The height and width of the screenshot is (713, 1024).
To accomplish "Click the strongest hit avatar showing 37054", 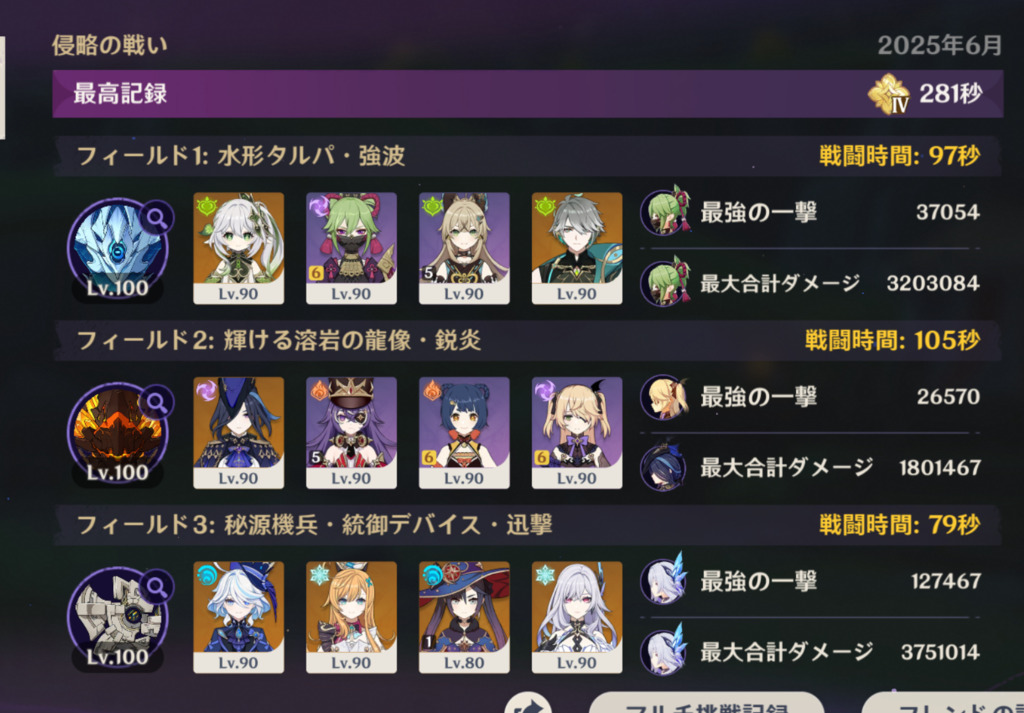I will (x=664, y=212).
